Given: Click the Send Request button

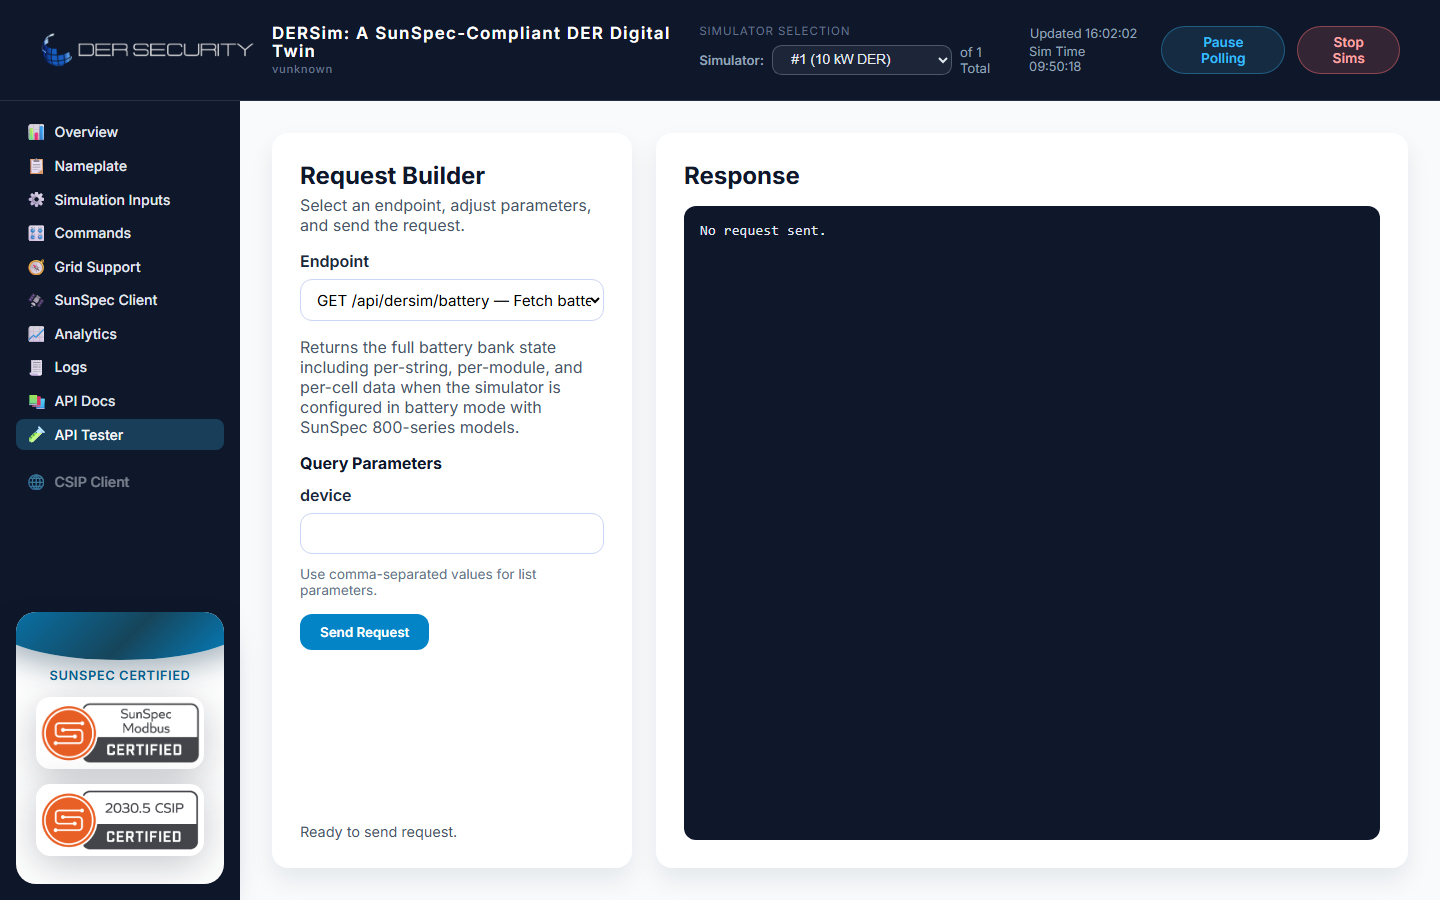Looking at the screenshot, I should tap(364, 632).
